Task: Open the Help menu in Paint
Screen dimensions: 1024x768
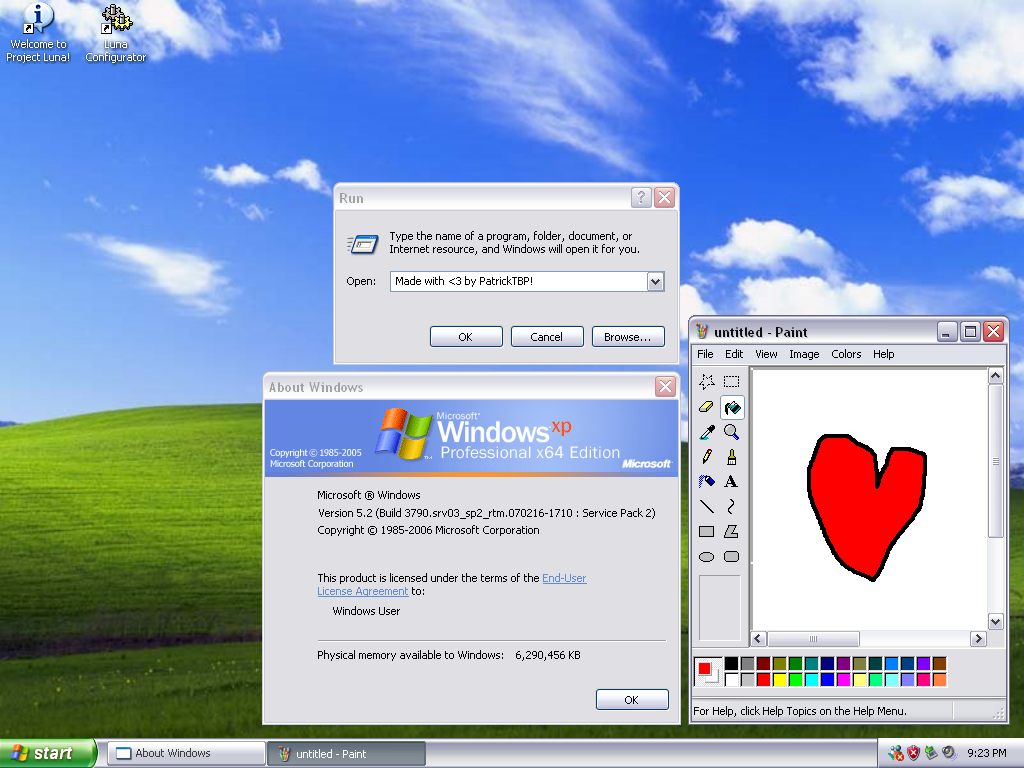Action: point(884,354)
